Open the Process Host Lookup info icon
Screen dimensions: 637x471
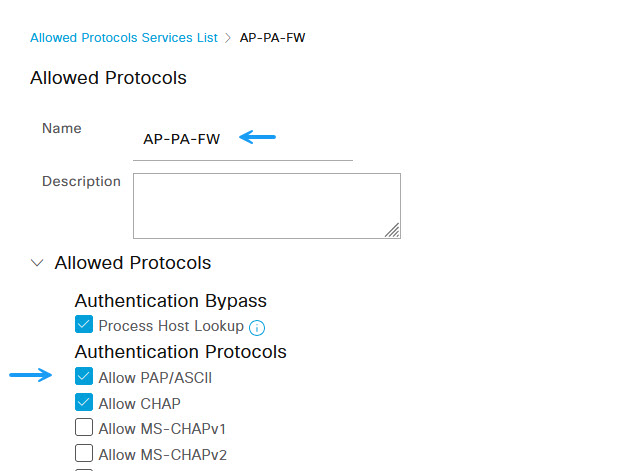tap(257, 328)
